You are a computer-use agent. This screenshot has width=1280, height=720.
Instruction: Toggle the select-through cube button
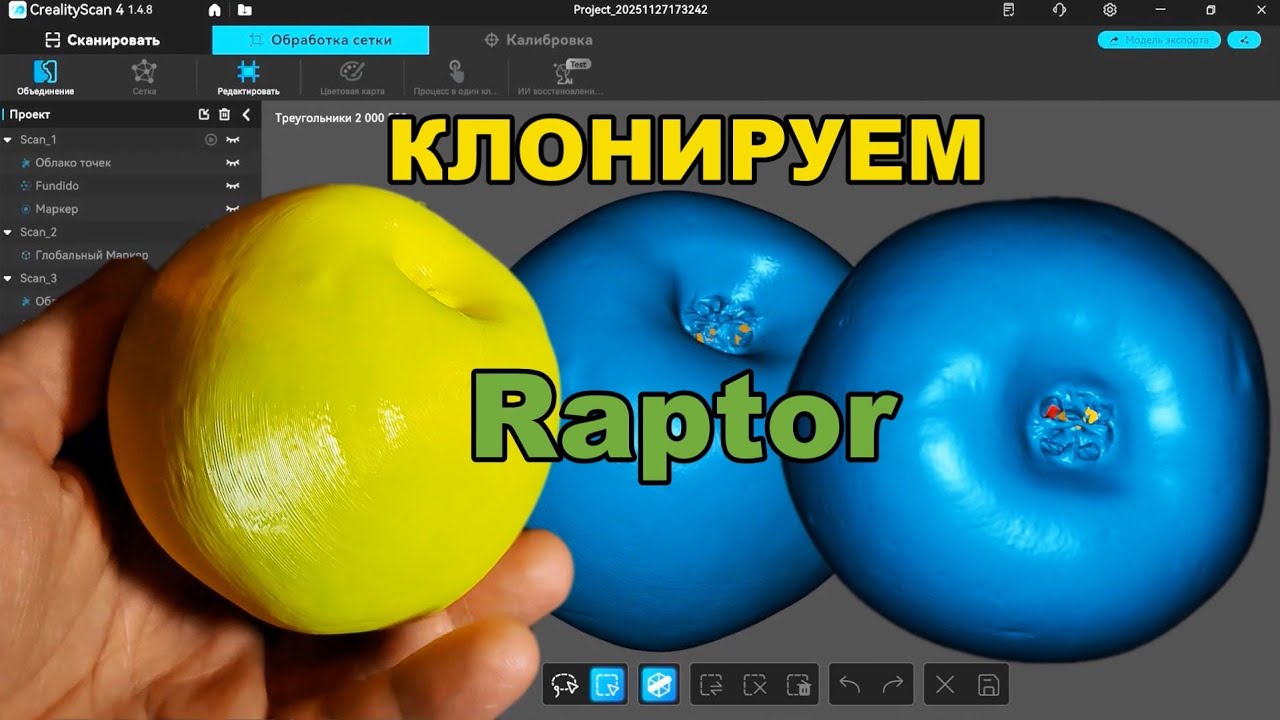(x=661, y=684)
